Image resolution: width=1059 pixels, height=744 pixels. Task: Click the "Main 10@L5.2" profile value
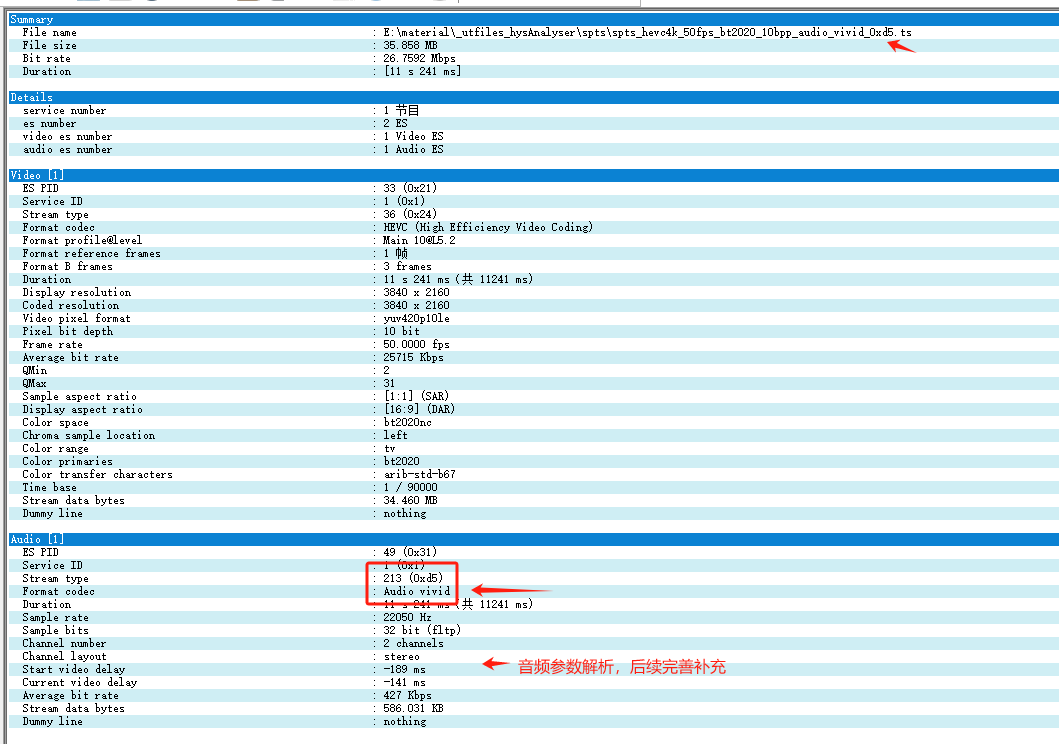[x=419, y=240]
